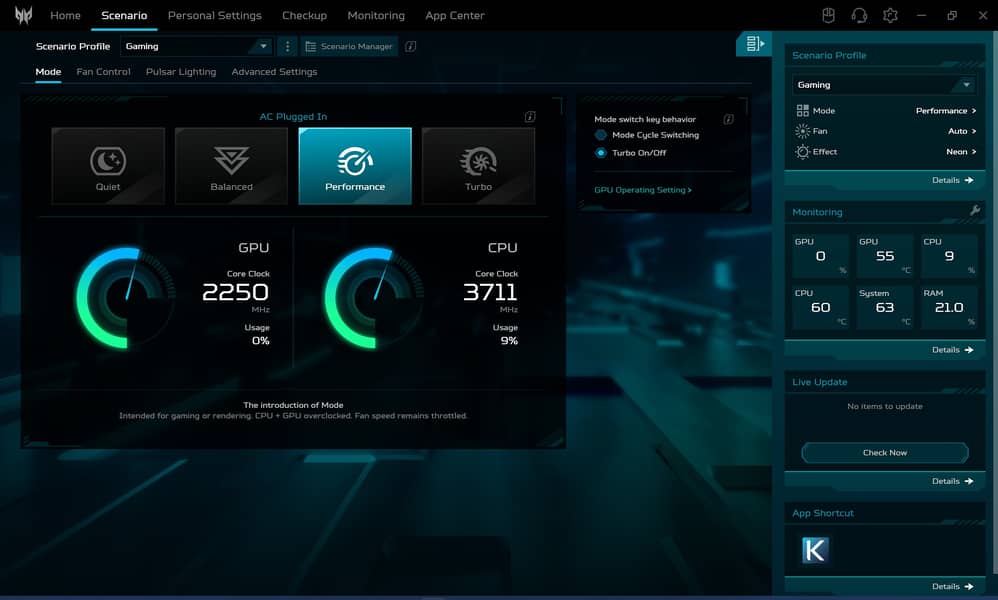This screenshot has height=600, width=998.
Task: Collapse the right sidebar panel icon
Action: 755,44
